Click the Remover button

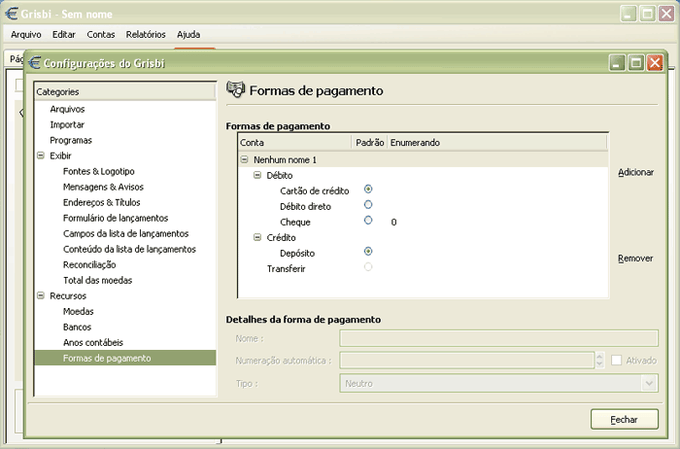click(636, 259)
